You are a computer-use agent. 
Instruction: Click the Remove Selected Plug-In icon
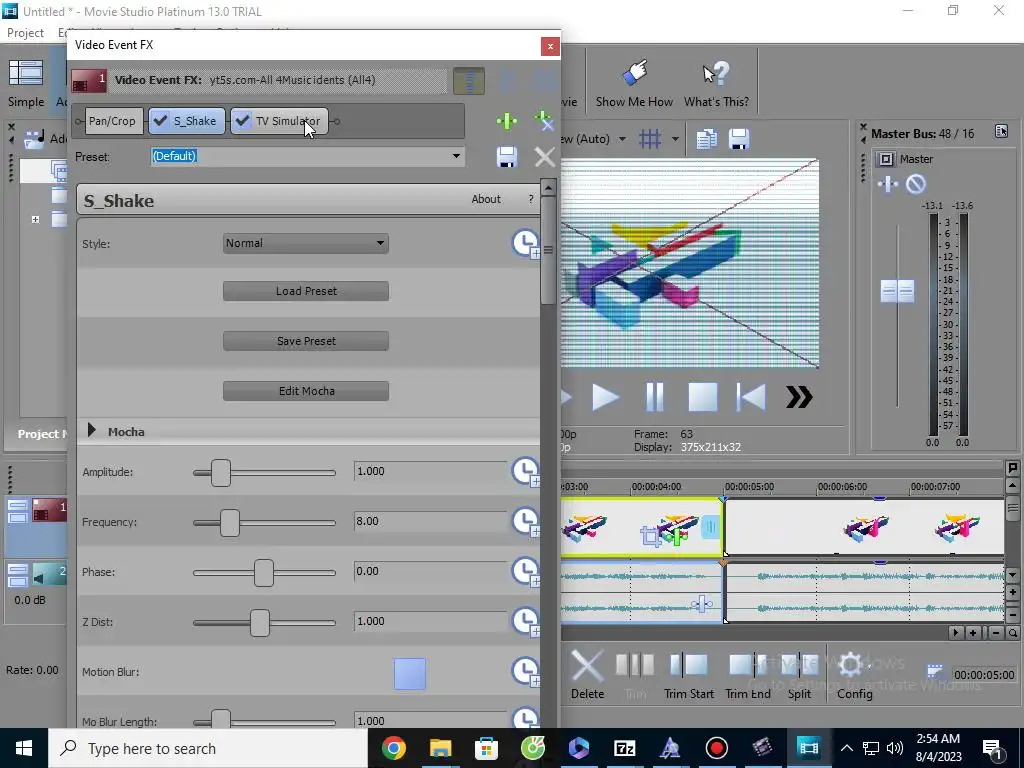[544, 121]
